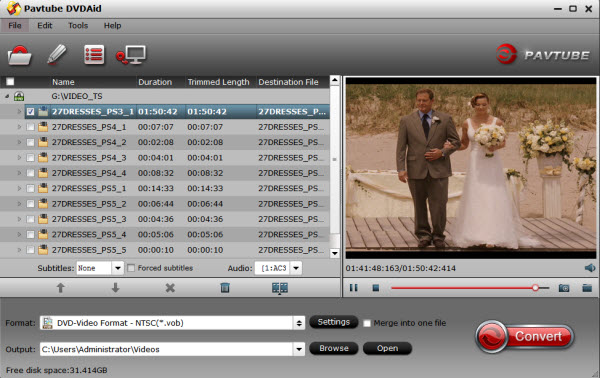Viewport: 600px width, 378px height.
Task: Open the Subtitles dropdown
Action: click(118, 268)
